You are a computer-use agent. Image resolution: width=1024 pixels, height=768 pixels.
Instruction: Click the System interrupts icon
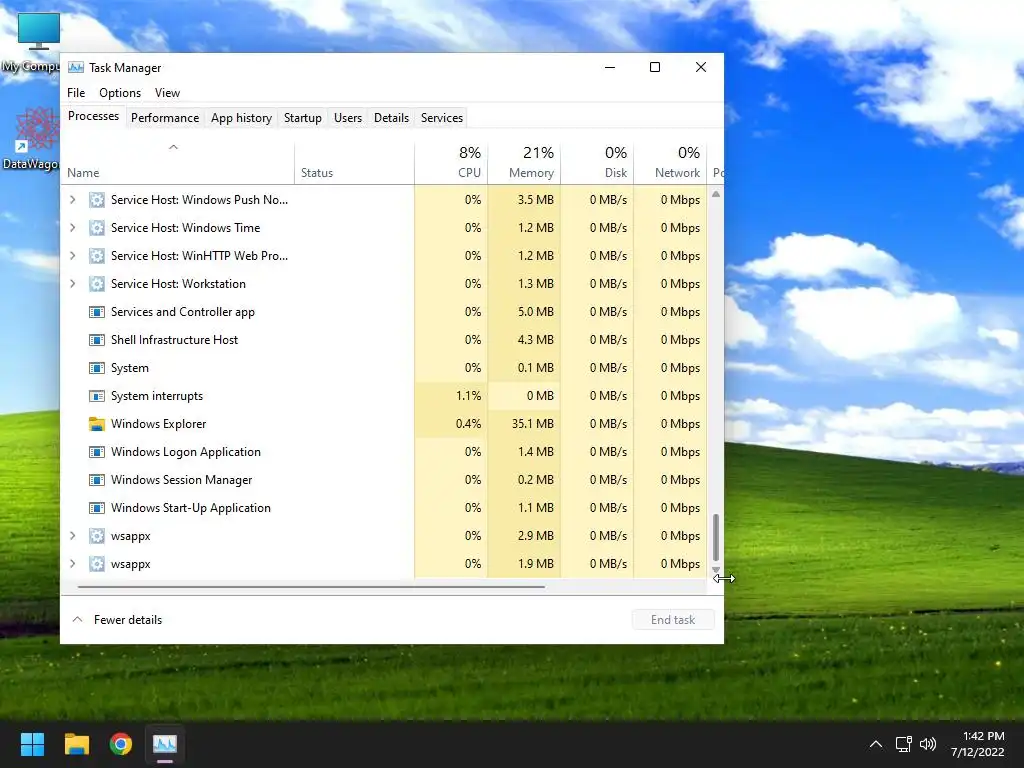(97, 396)
